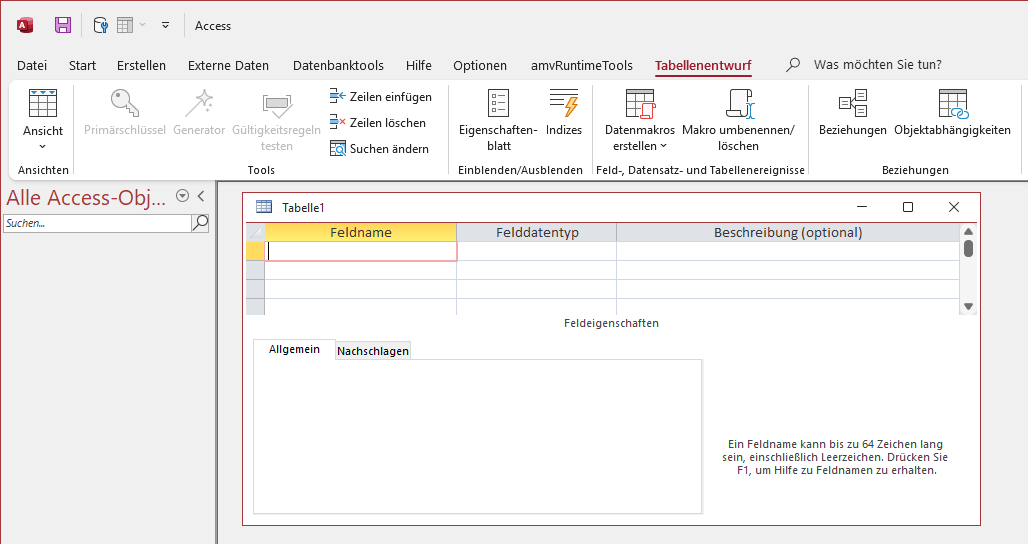Toggle the Eigenschaftenblatt pane

point(498,121)
